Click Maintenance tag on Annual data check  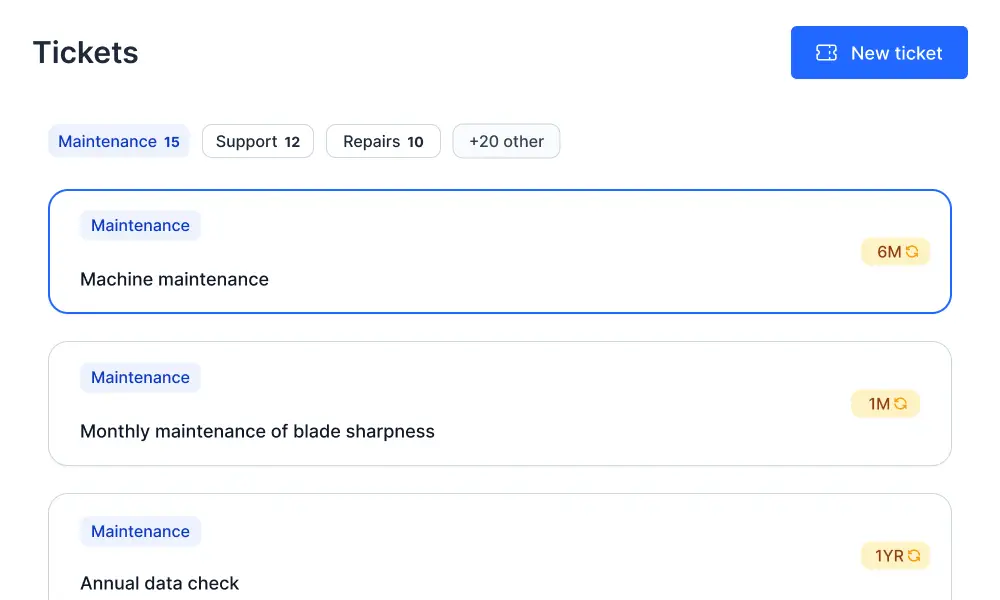140,532
